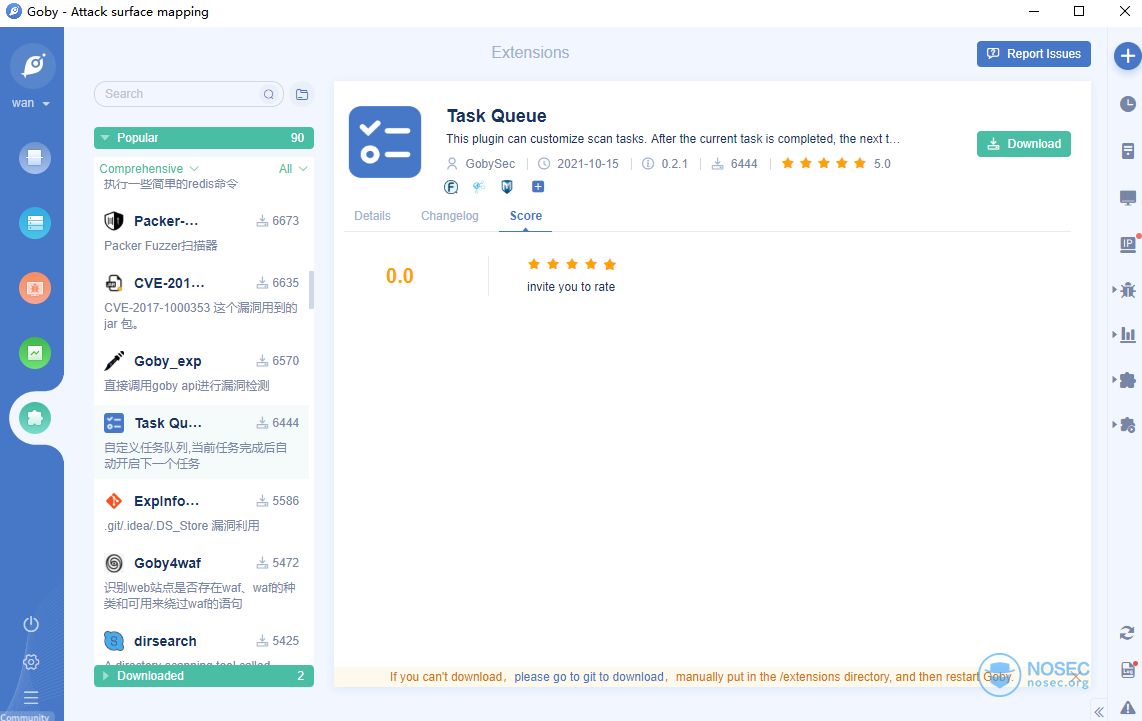Expand arrow beside right bar bug icon
Viewport: 1142px width, 721px height.
pos(1114,290)
